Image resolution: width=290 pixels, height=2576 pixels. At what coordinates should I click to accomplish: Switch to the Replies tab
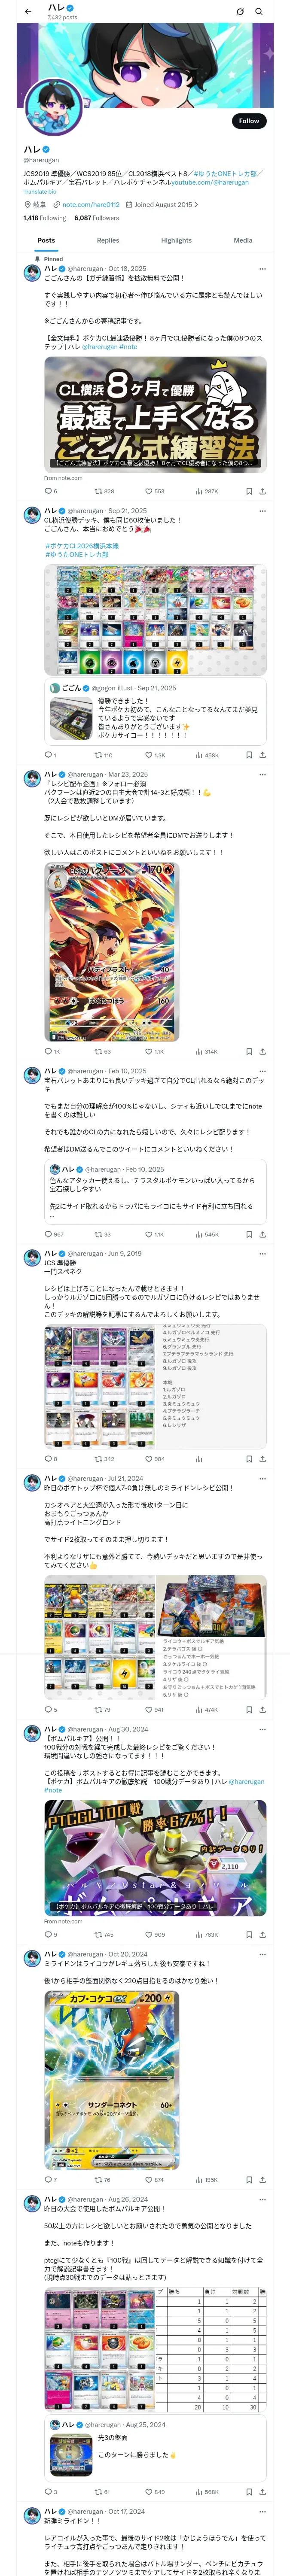108,240
